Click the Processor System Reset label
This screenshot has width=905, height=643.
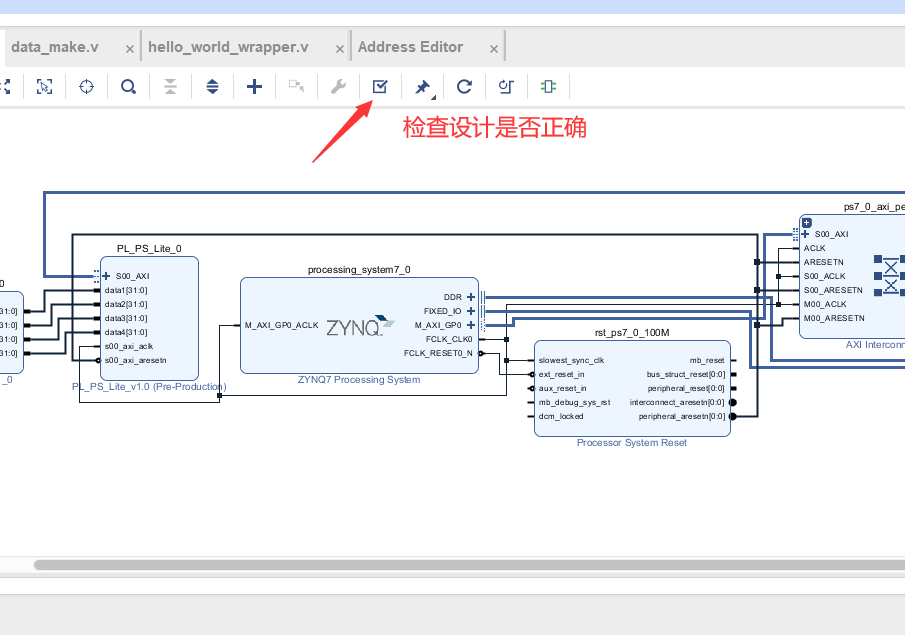632,442
